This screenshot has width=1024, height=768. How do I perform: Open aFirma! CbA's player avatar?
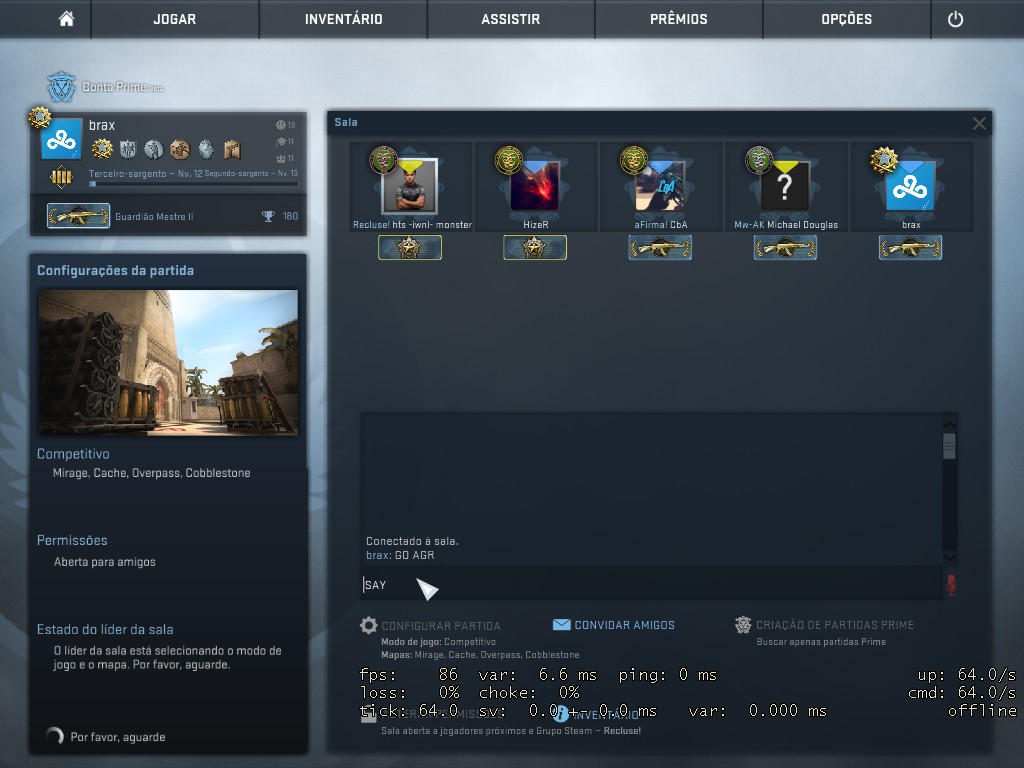coord(660,186)
